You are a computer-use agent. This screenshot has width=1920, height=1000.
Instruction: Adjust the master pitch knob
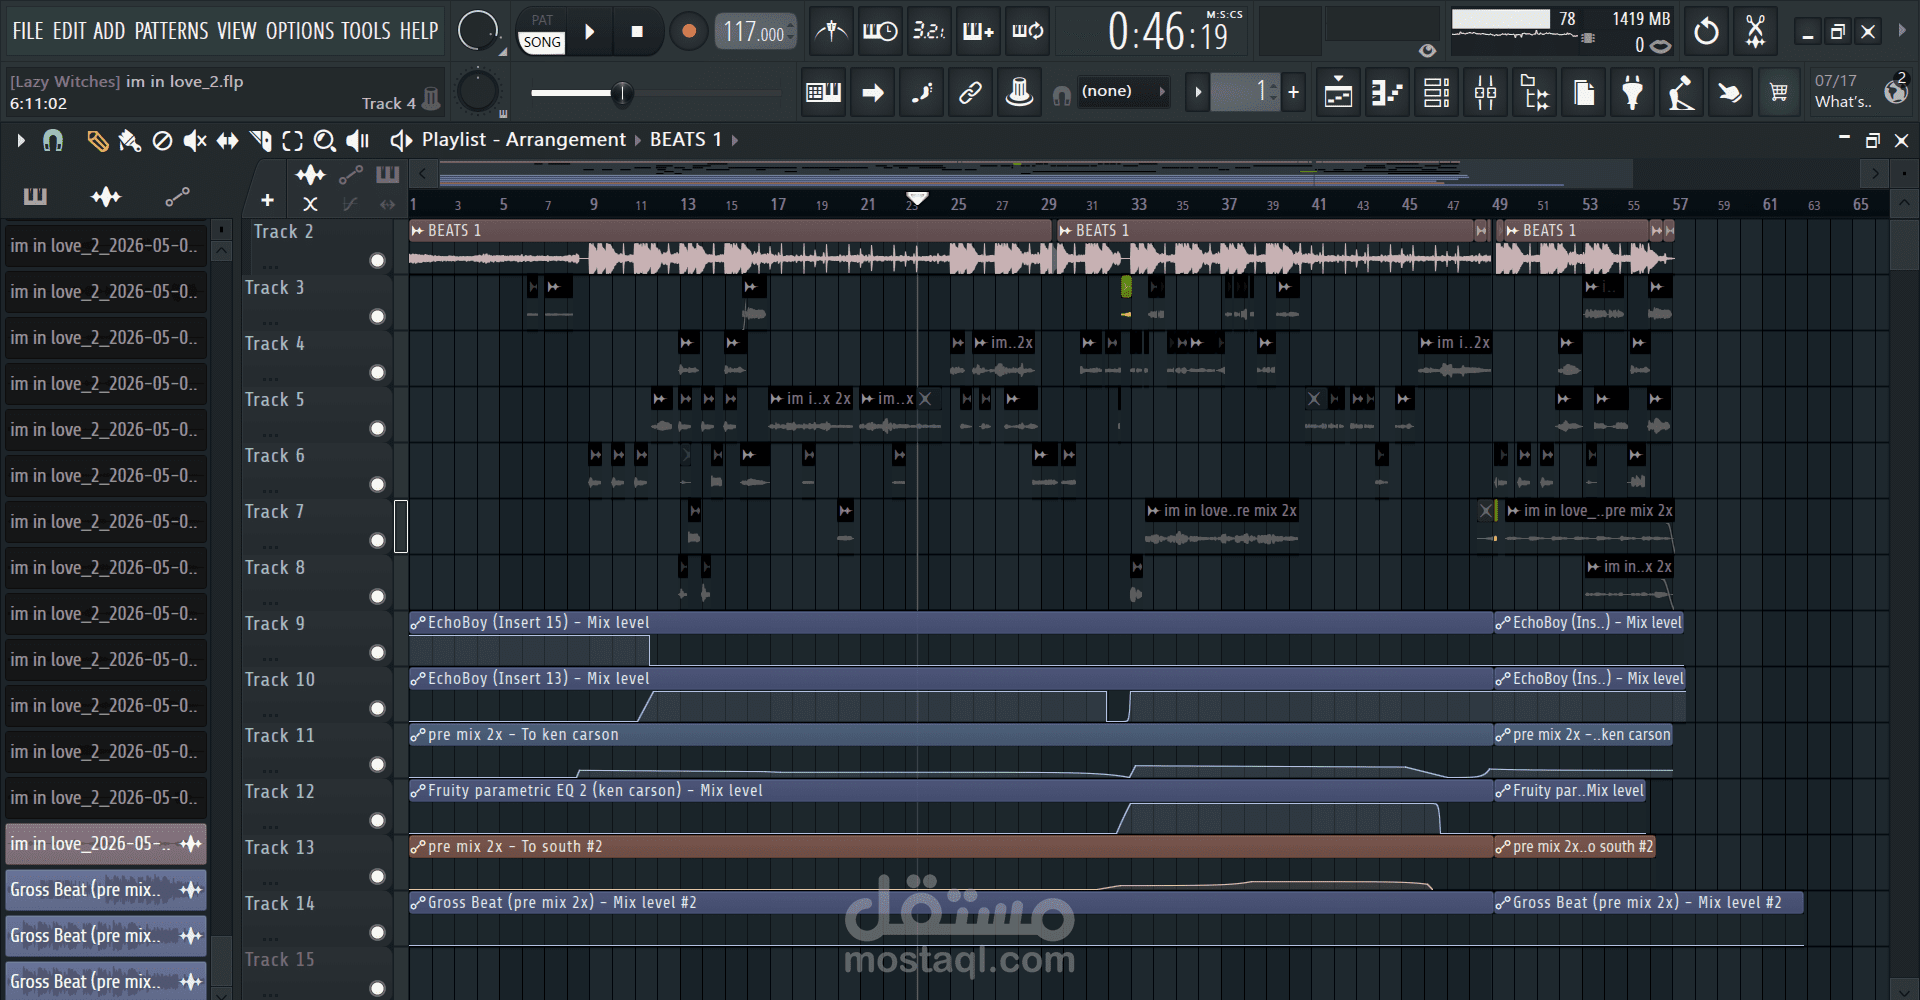coord(478,92)
